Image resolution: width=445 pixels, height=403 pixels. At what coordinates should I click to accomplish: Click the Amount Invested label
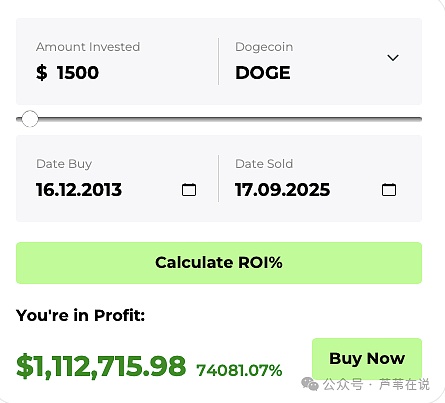(88, 47)
